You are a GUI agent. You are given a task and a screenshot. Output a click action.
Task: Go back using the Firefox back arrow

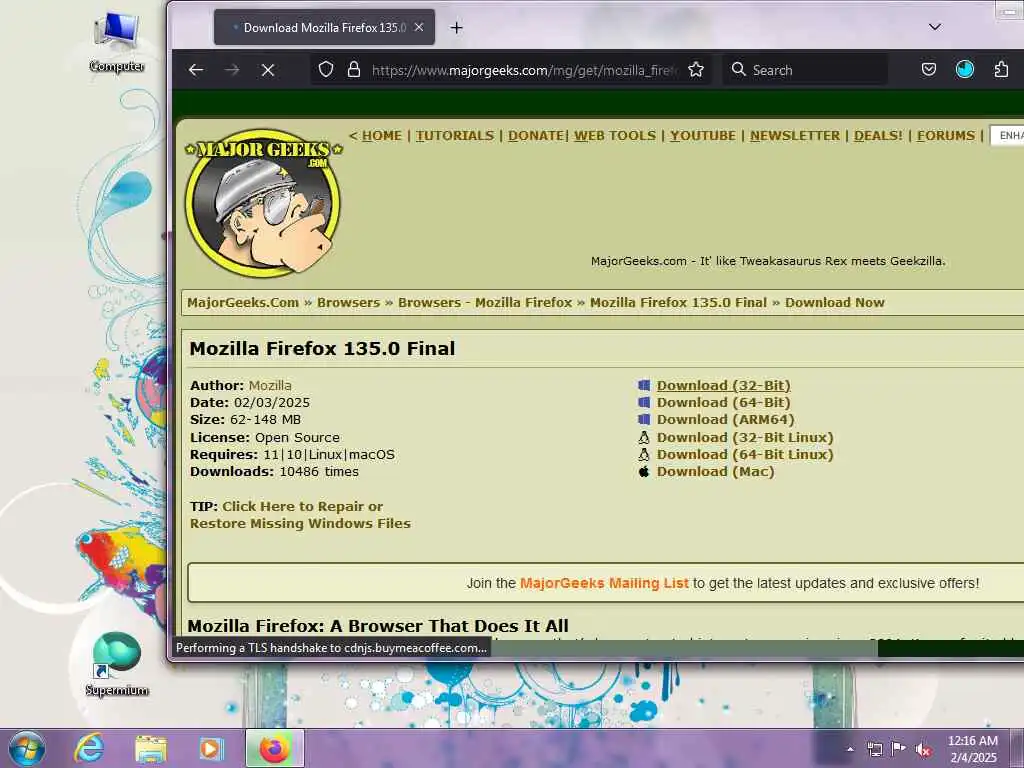coord(196,70)
